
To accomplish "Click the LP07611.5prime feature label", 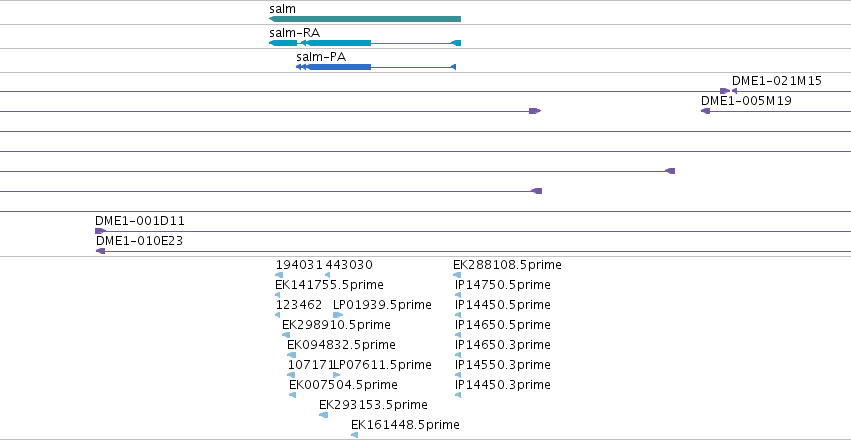I will coord(383,365).
